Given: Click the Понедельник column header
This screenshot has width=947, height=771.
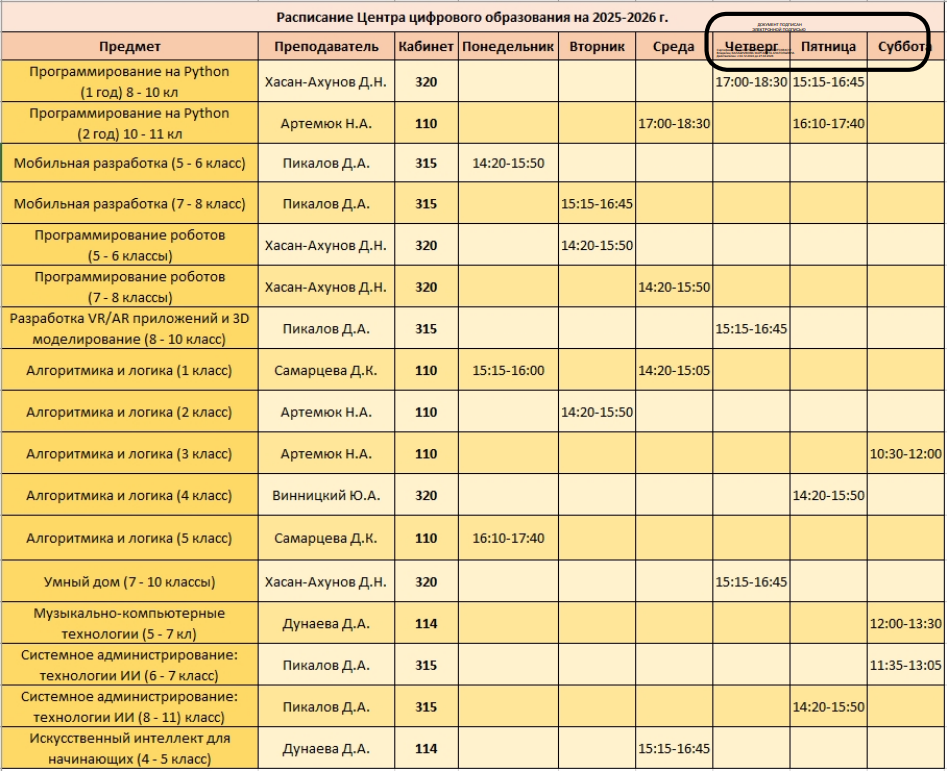Looking at the screenshot, I should (x=506, y=45).
